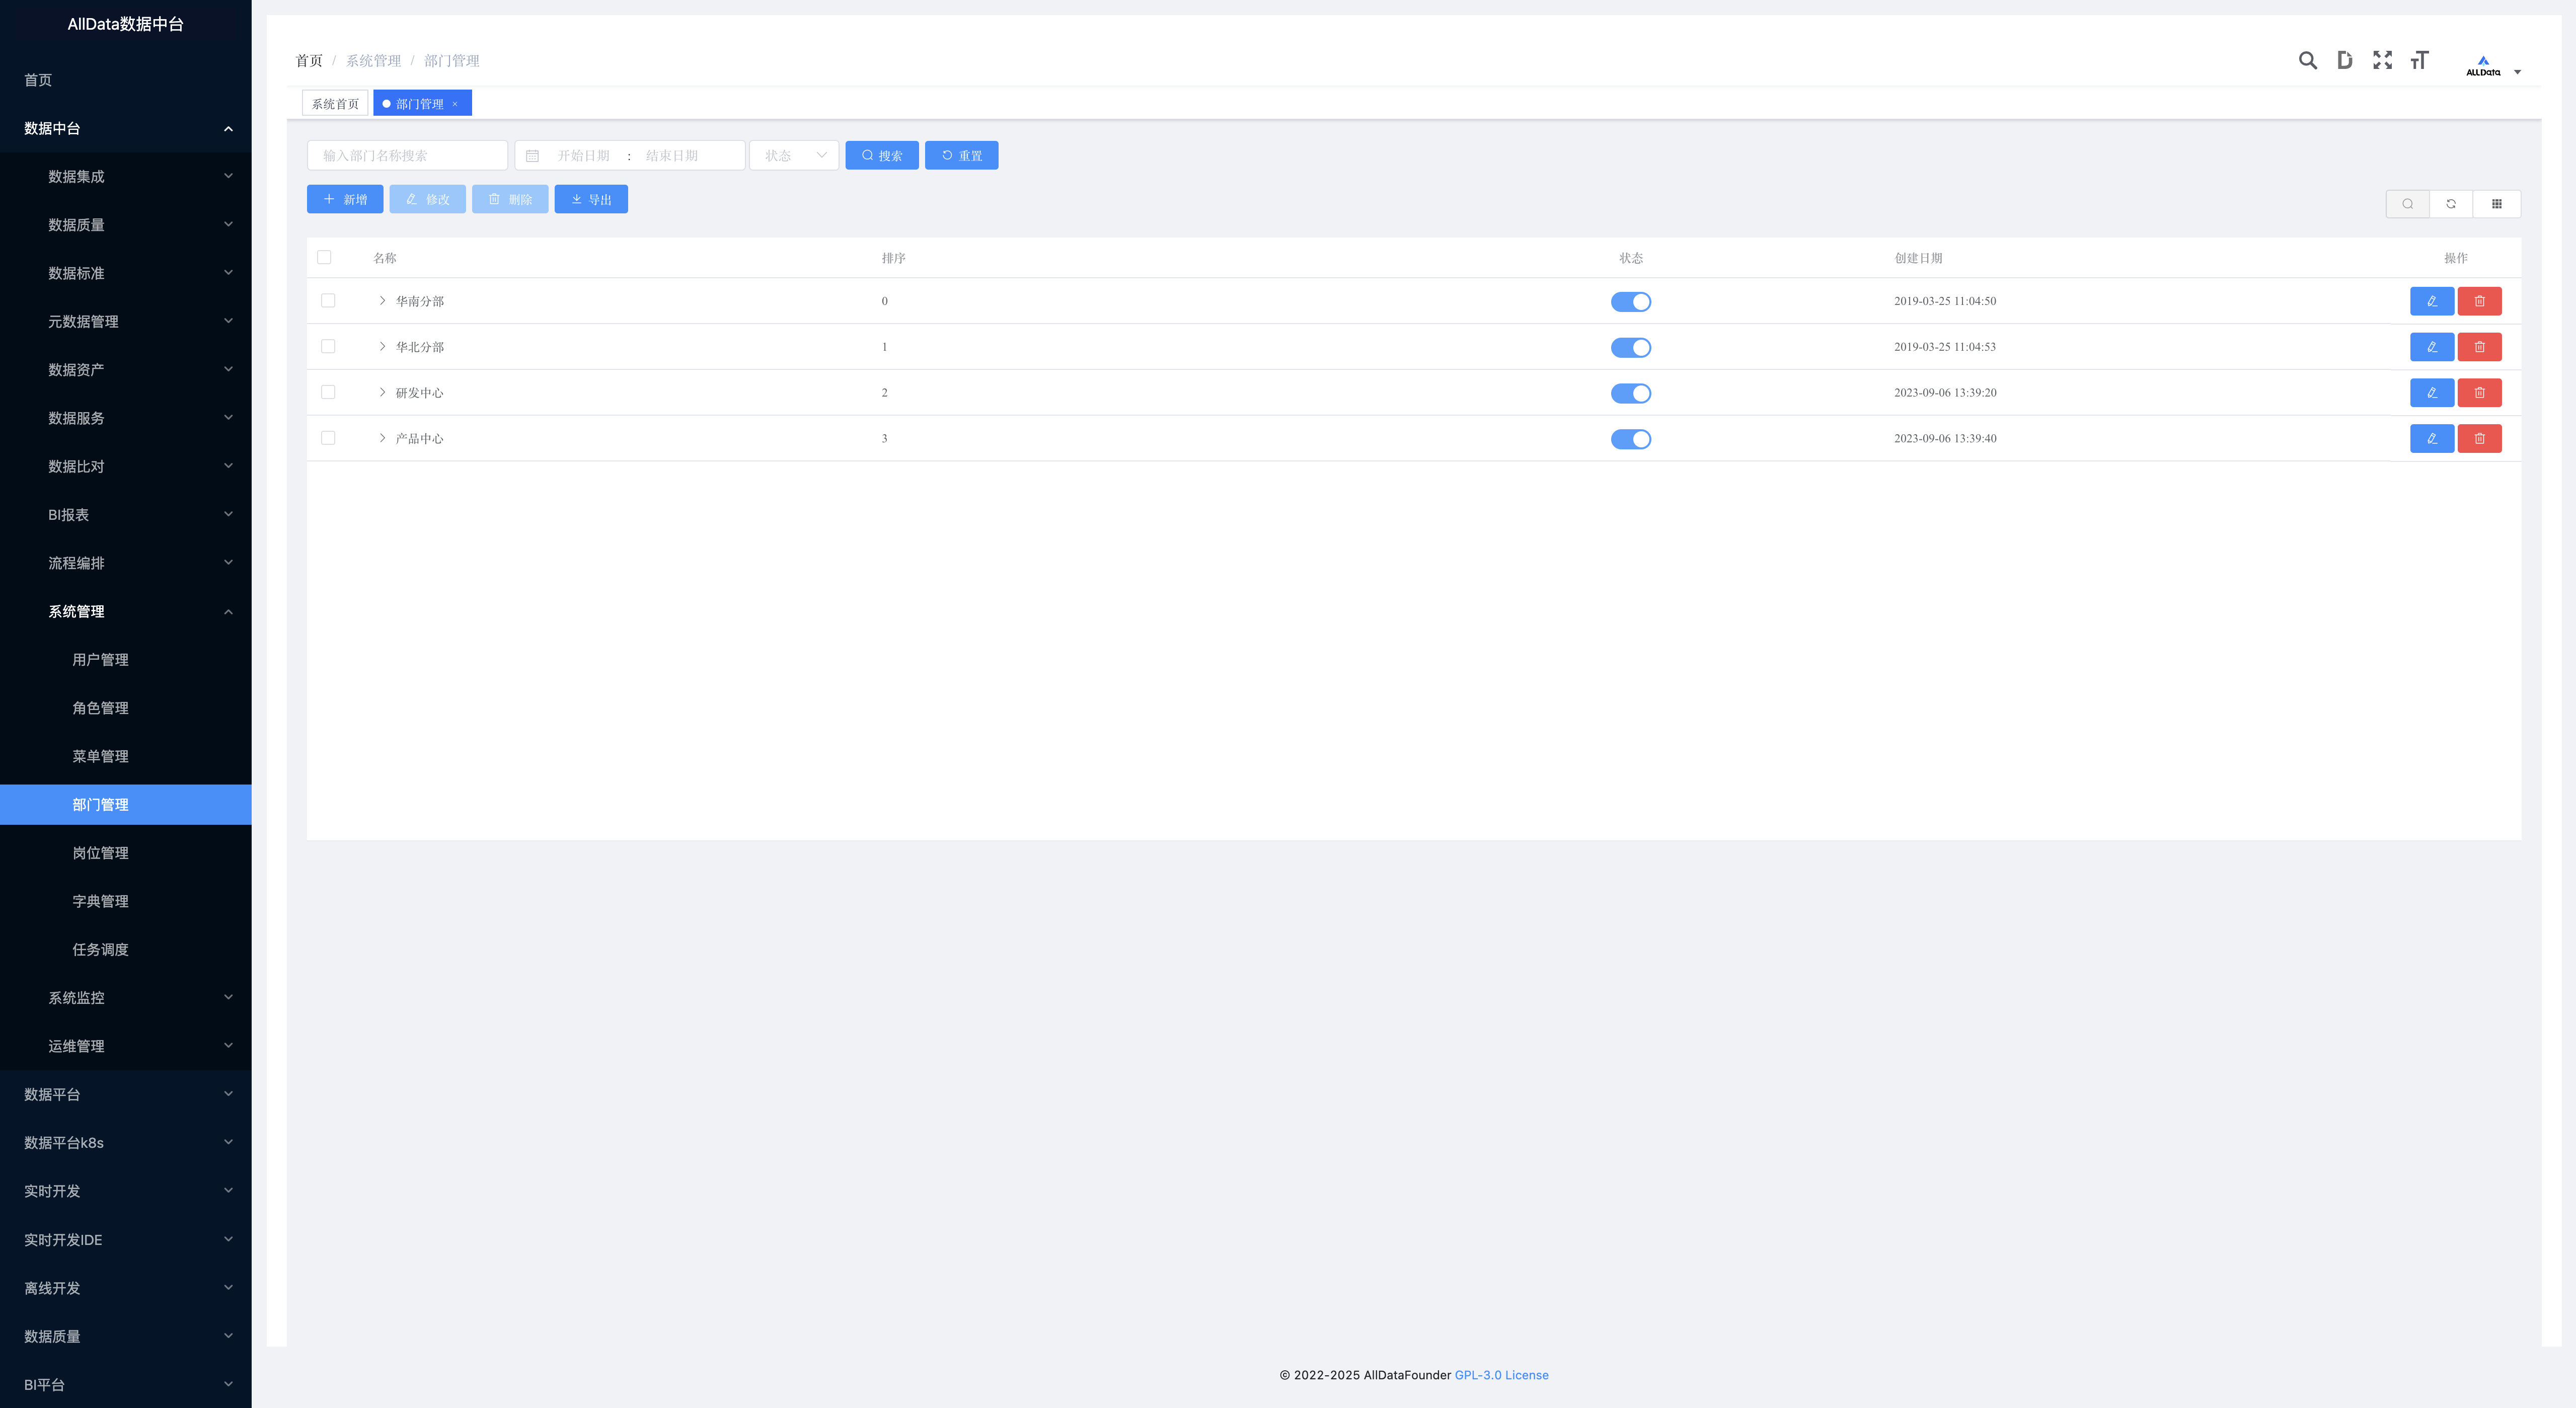Image resolution: width=2576 pixels, height=1408 pixels.
Task: Delete the 产品中心 row
Action: [2480, 439]
